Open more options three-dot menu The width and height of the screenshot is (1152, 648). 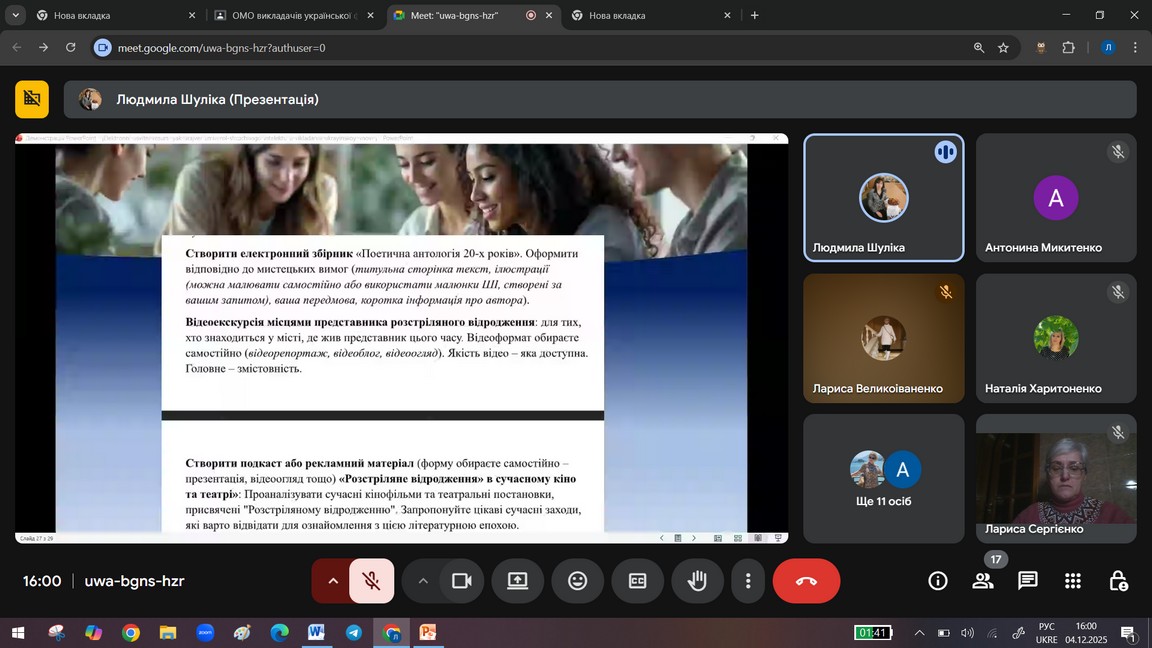click(x=748, y=581)
